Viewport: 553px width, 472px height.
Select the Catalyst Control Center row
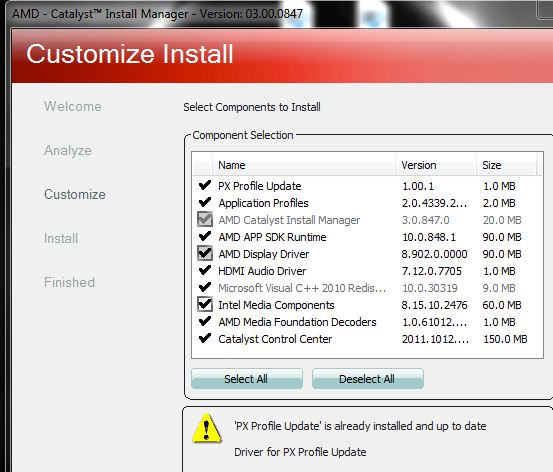click(367, 339)
